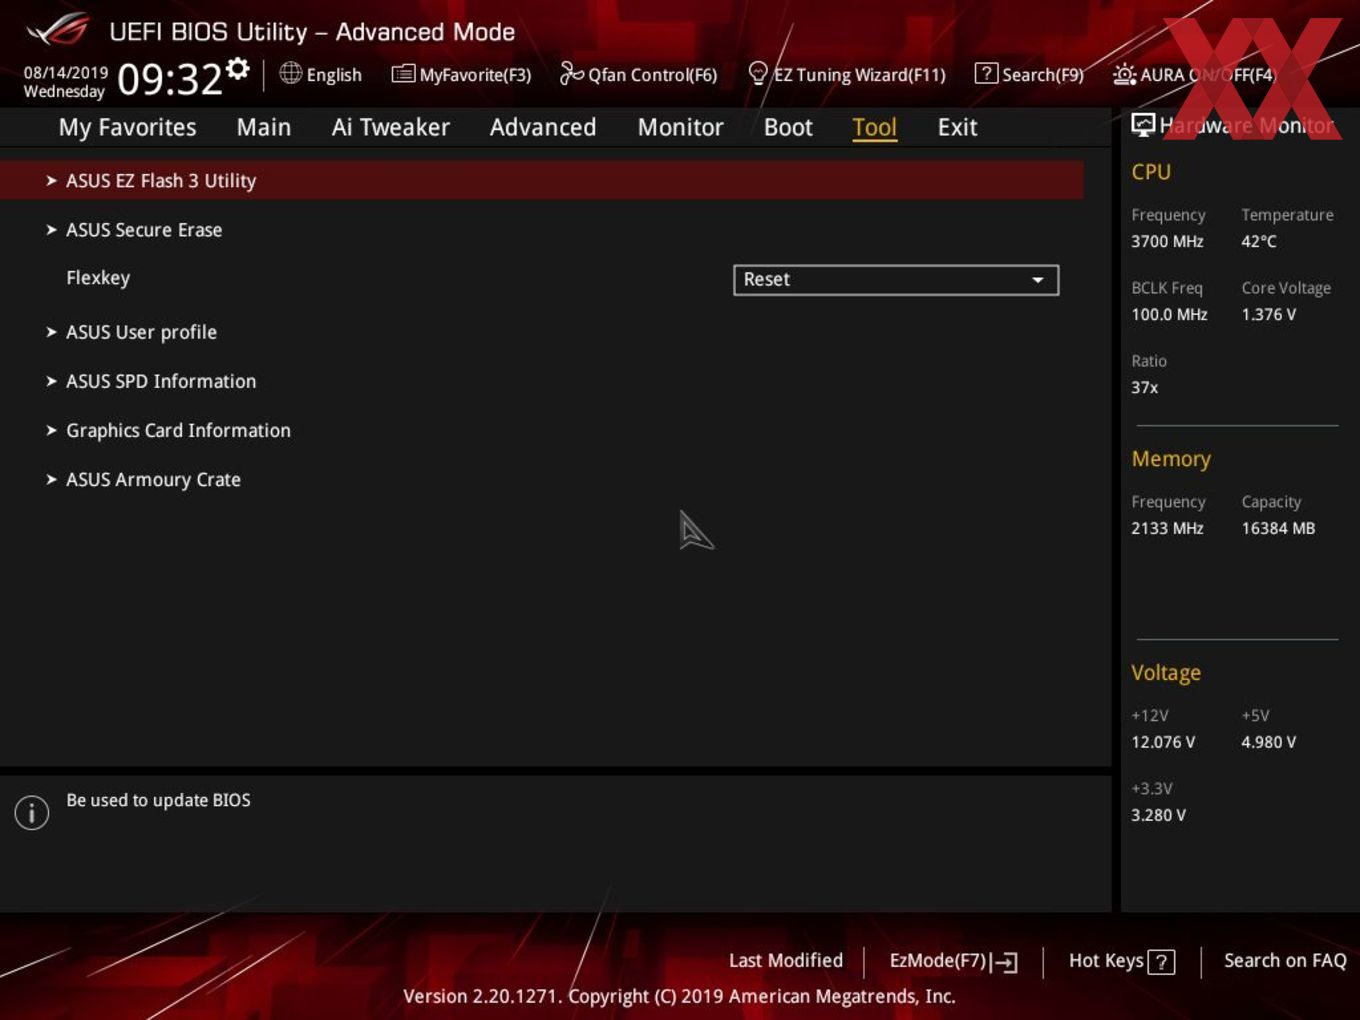Viewport: 1360px width, 1020px height.
Task: Open date and time settings gear
Action: point(237,68)
